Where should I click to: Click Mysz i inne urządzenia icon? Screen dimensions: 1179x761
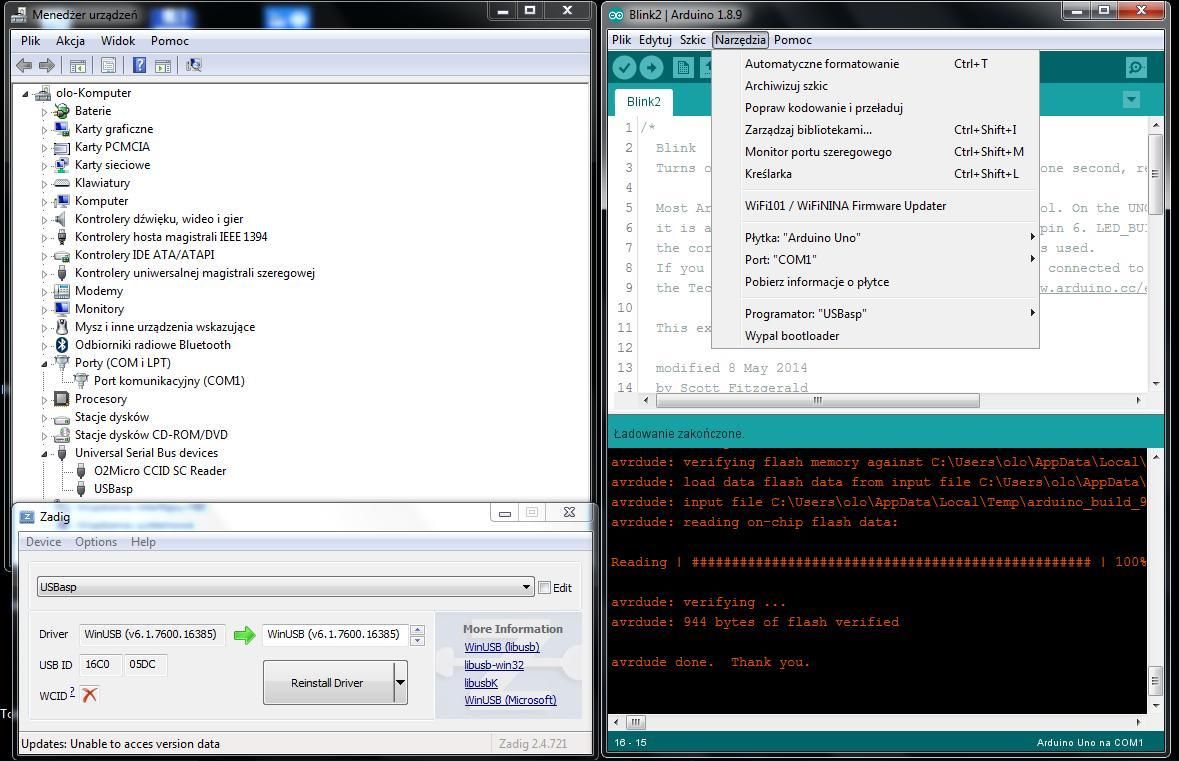coord(62,327)
